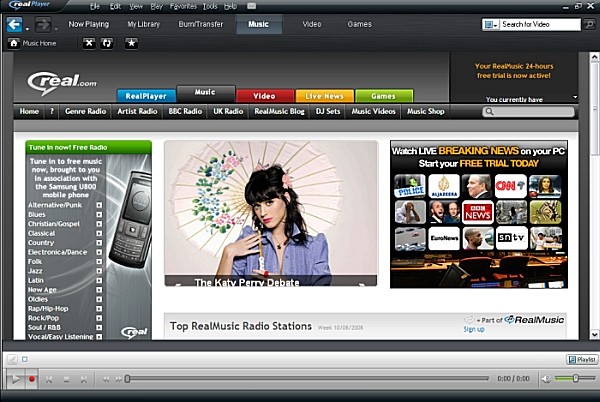
Task: Click the red Video site tab
Action: pyautogui.click(x=264, y=96)
